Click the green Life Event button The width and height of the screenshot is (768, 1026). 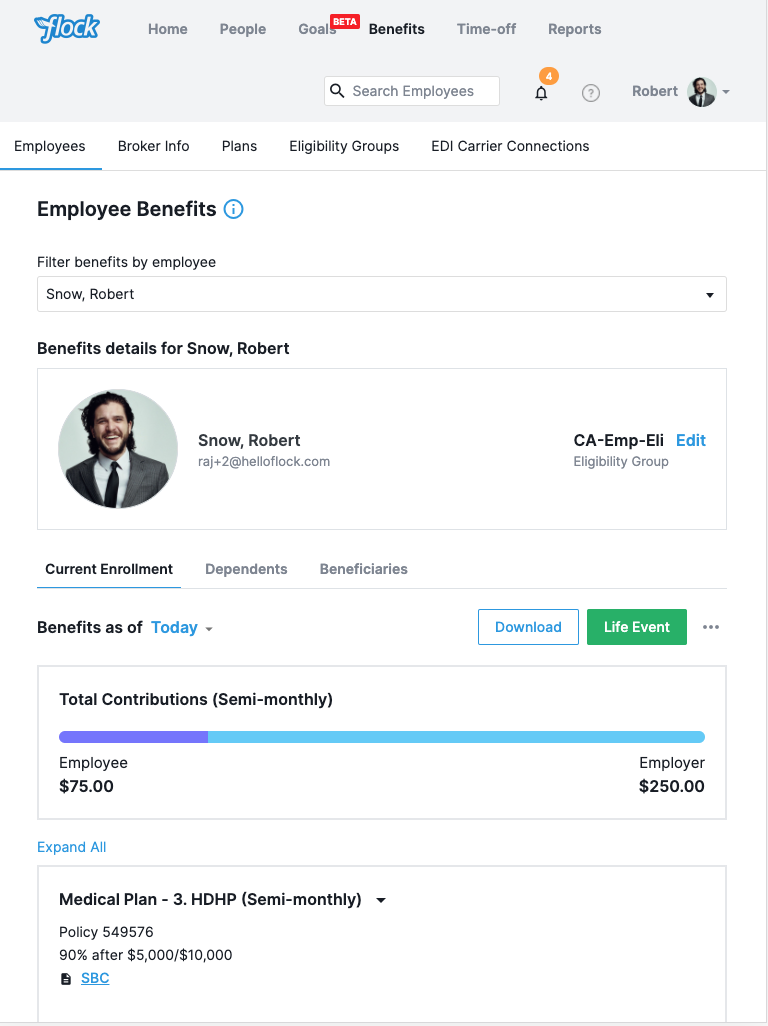pyautogui.click(x=636, y=627)
